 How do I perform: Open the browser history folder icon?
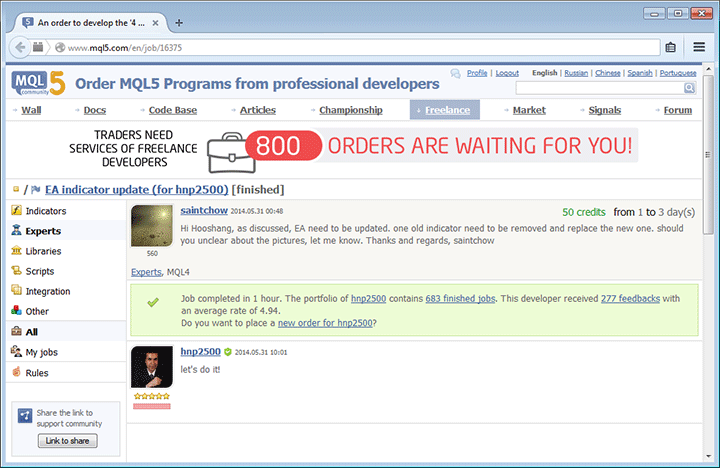point(38,47)
